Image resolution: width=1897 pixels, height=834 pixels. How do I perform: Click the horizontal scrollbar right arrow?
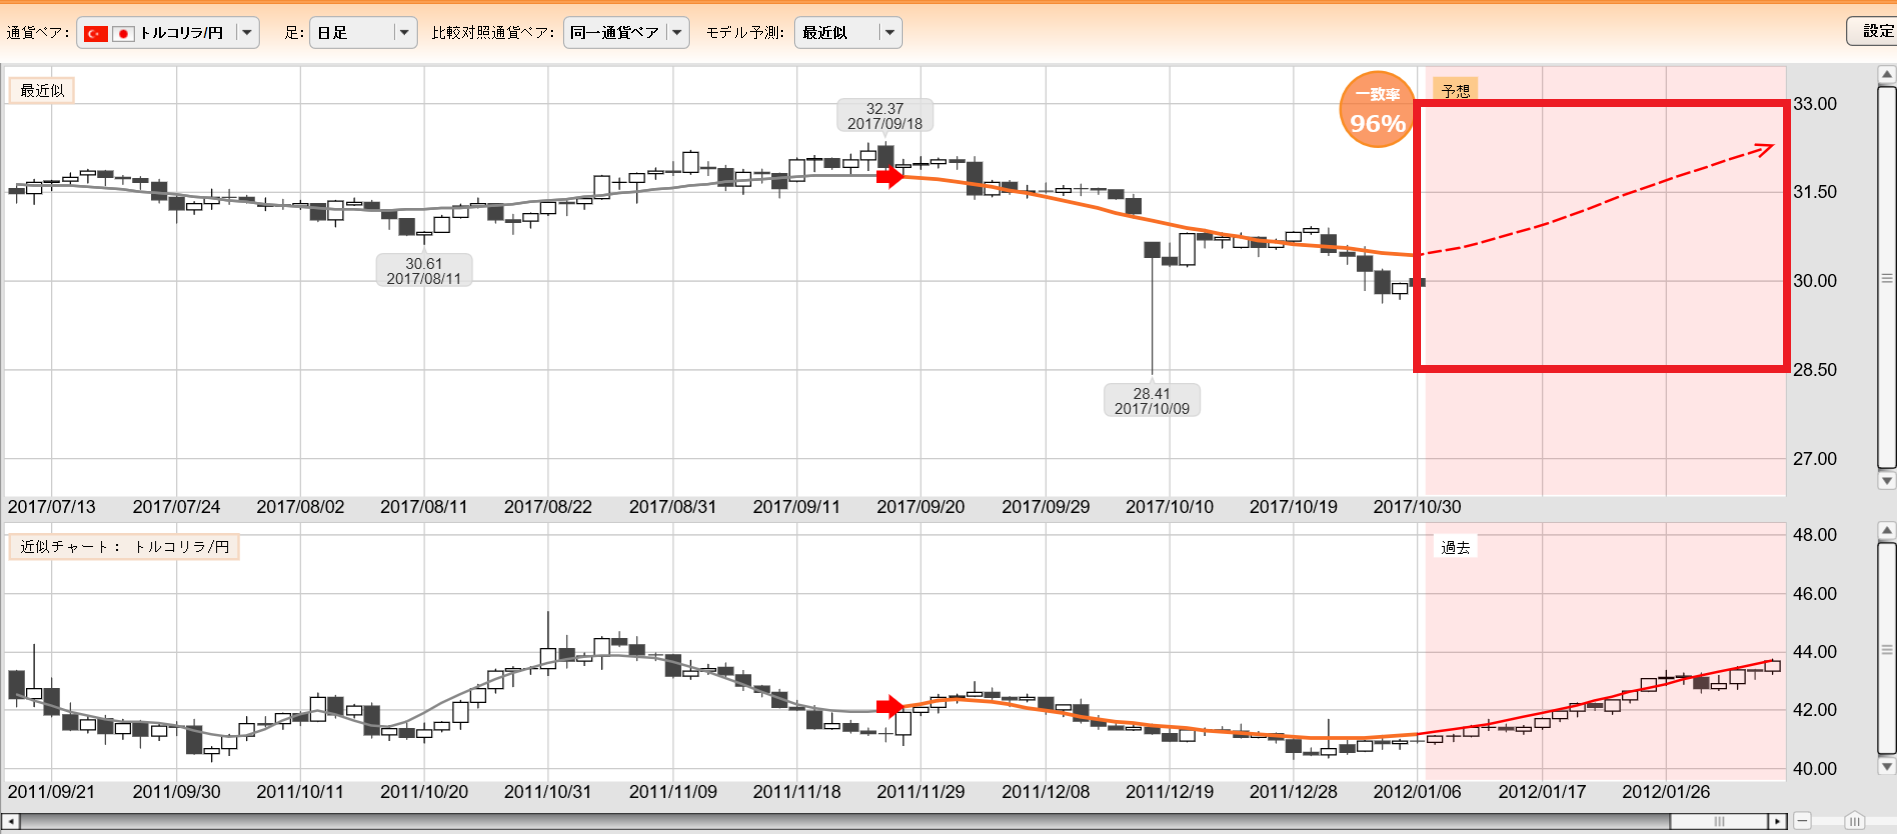(x=1778, y=822)
